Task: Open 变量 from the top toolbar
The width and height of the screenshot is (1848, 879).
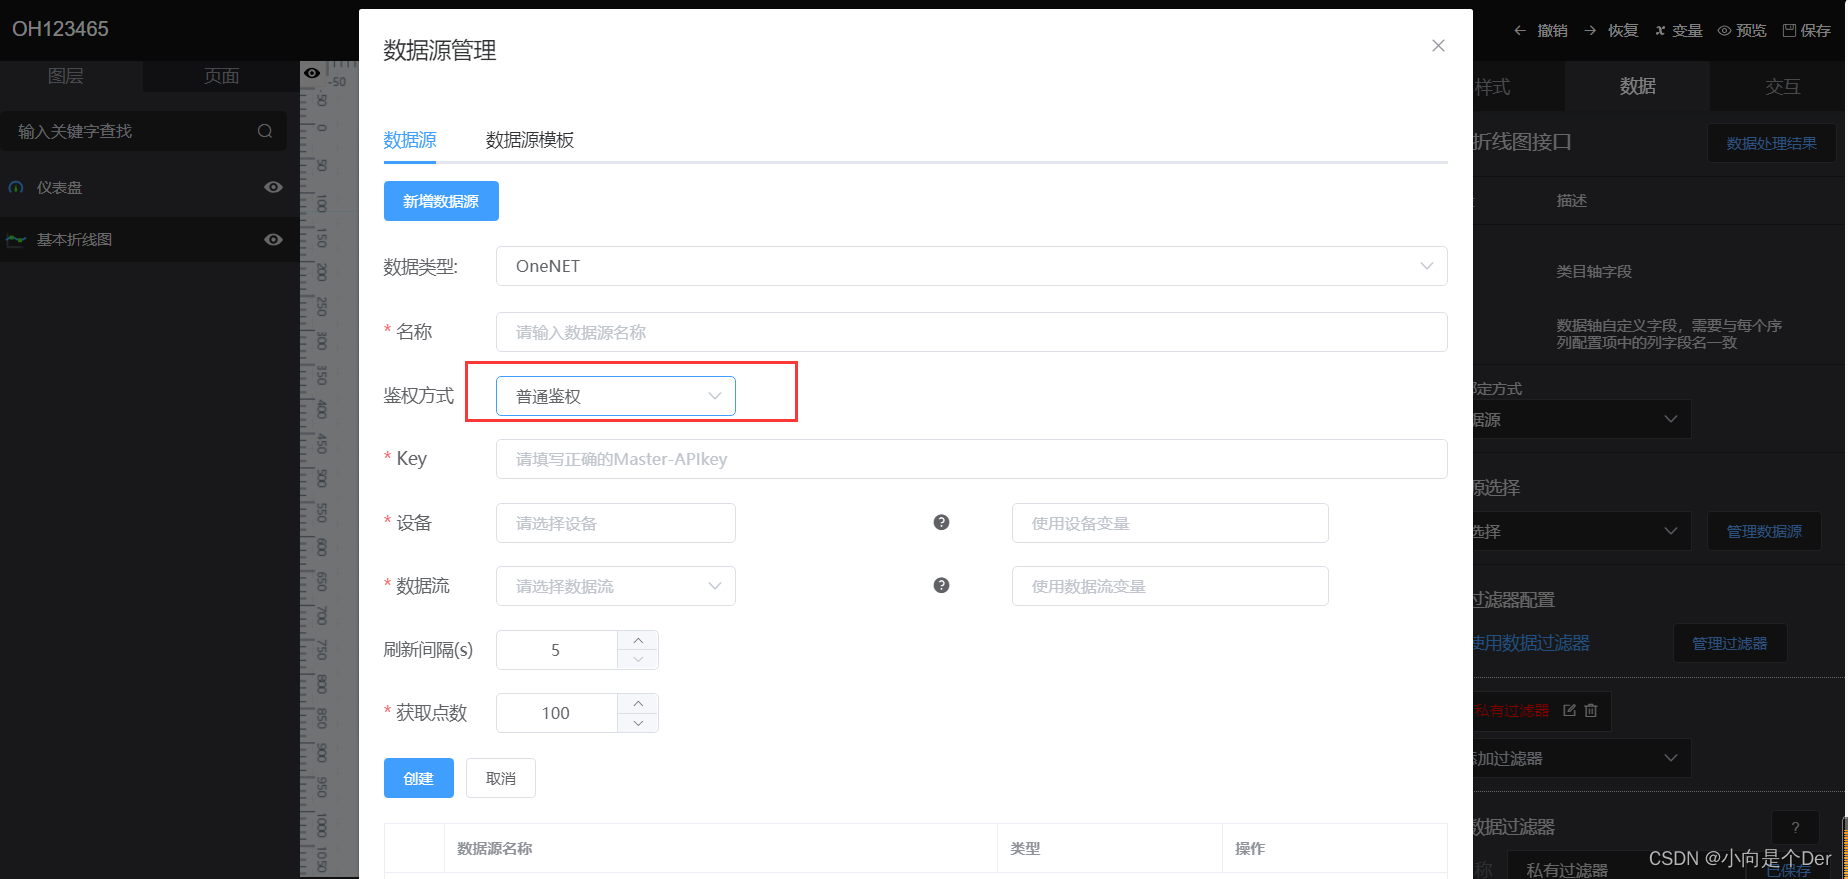Action: [x=1679, y=31]
